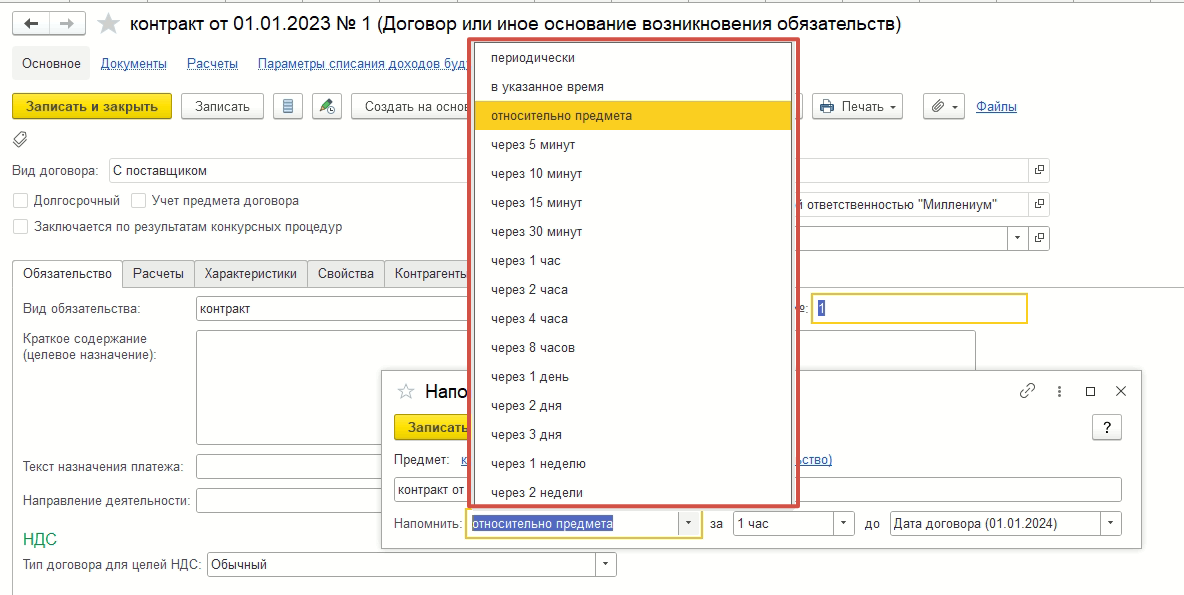Select 'через 2 дня' option
The image size is (1184, 595).
click(633, 405)
